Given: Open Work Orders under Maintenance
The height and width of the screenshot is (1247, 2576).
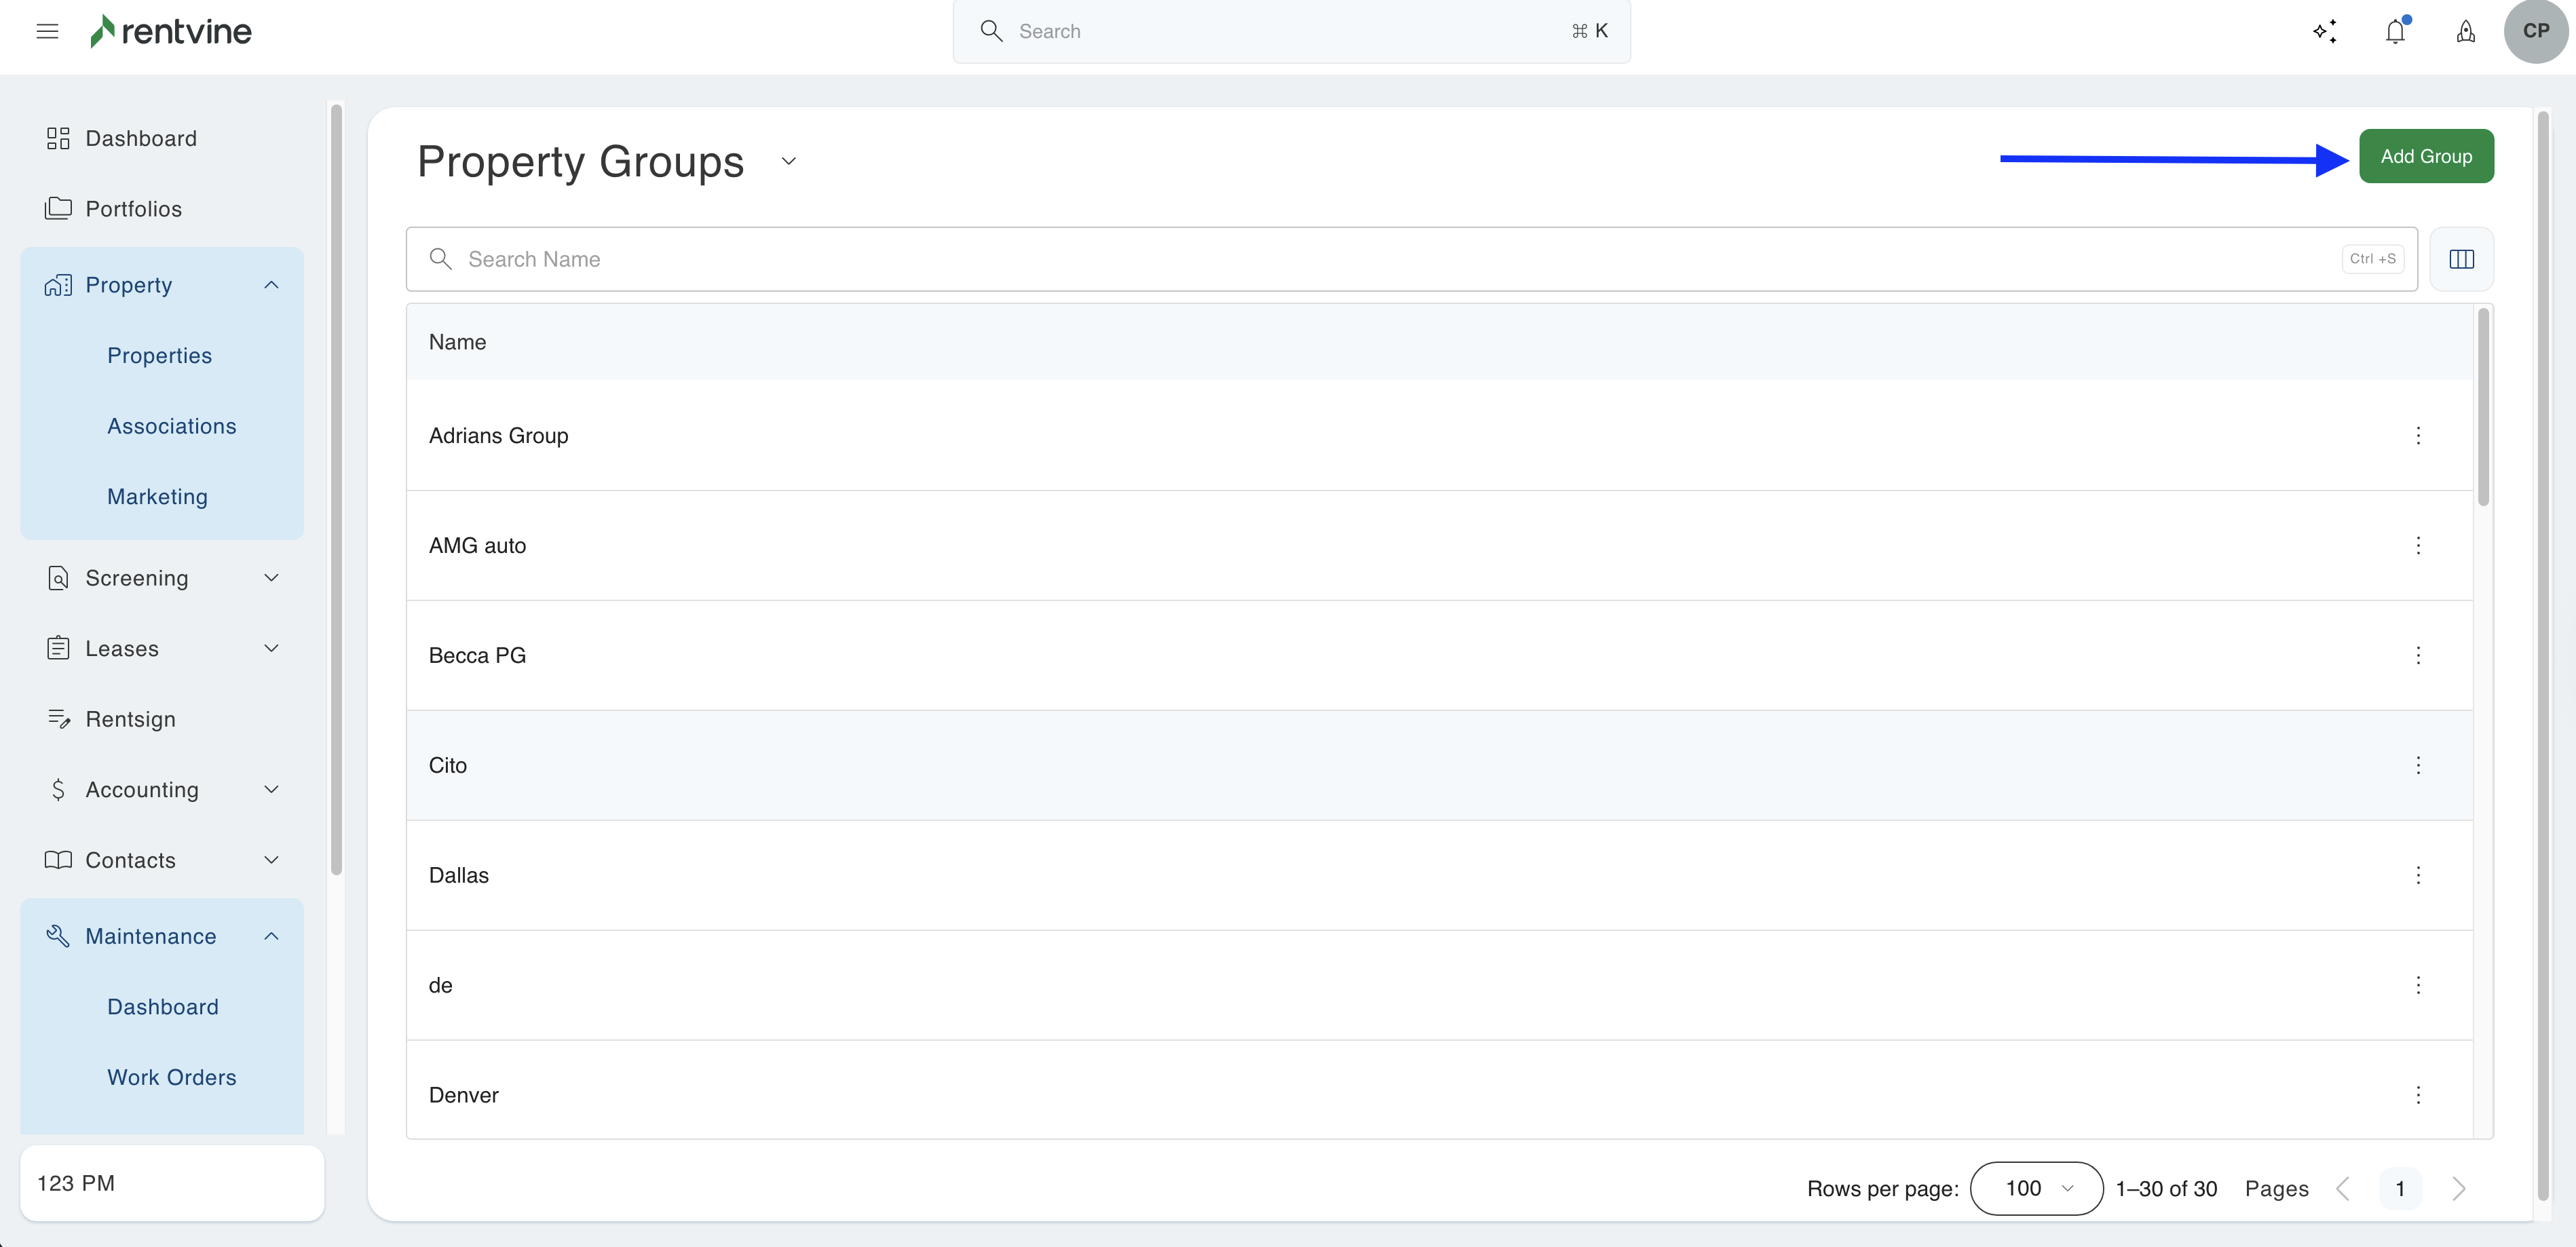Looking at the screenshot, I should tap(172, 1077).
